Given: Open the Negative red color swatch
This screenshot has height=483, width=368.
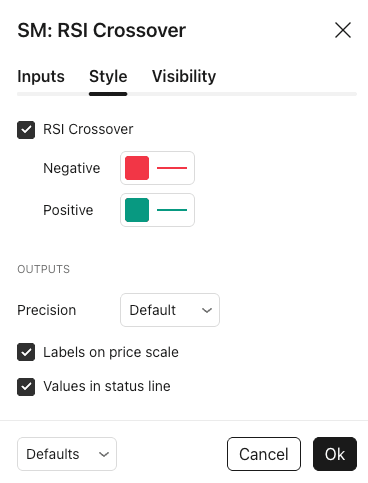Looking at the screenshot, I should click(x=137, y=168).
